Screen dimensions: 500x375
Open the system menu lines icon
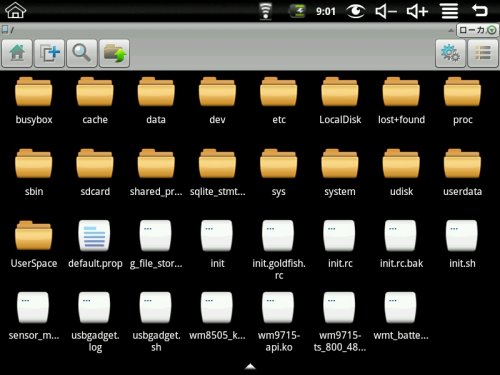tap(450, 11)
